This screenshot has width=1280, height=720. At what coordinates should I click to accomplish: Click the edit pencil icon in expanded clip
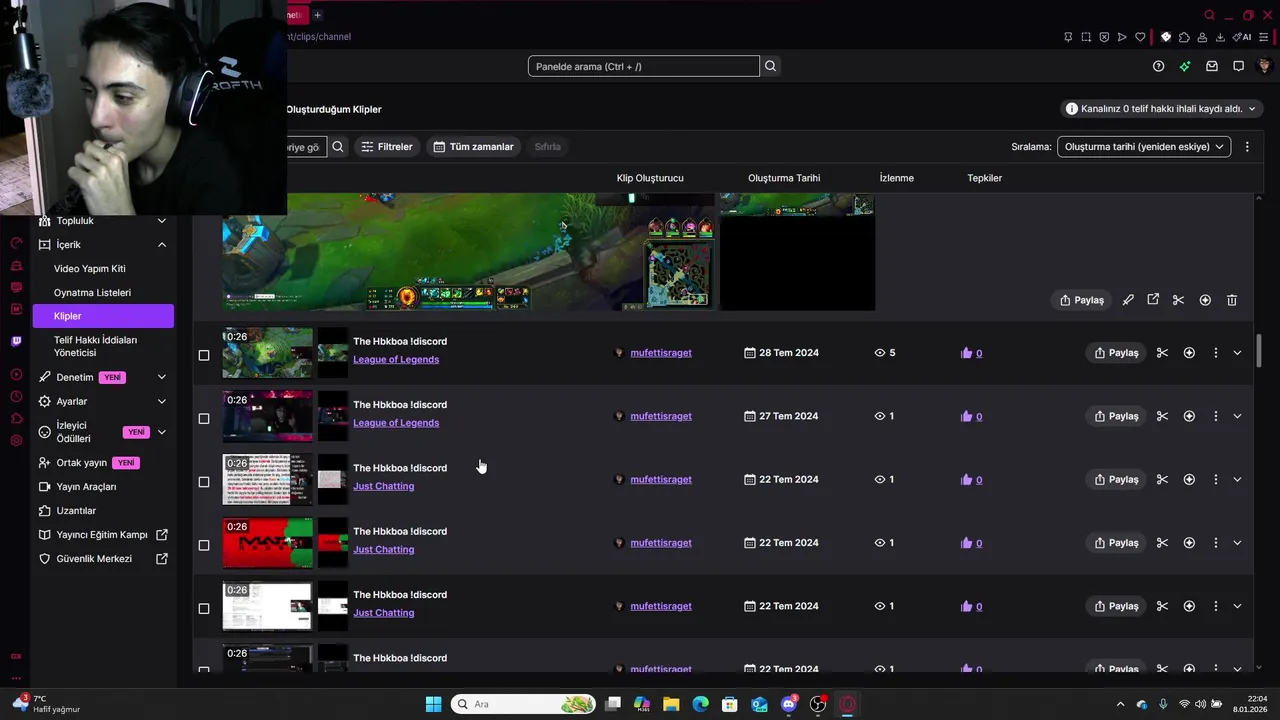(x=1128, y=300)
